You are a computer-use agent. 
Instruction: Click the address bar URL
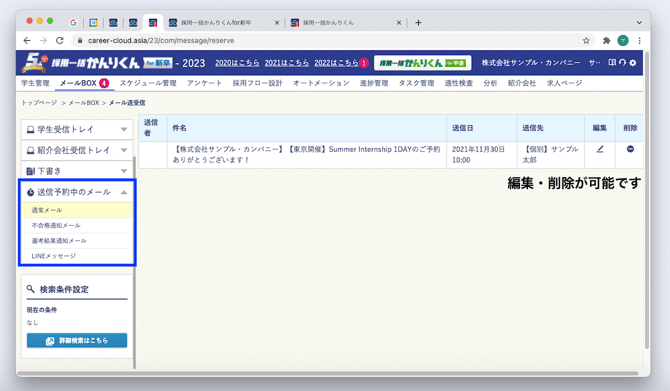(161, 41)
